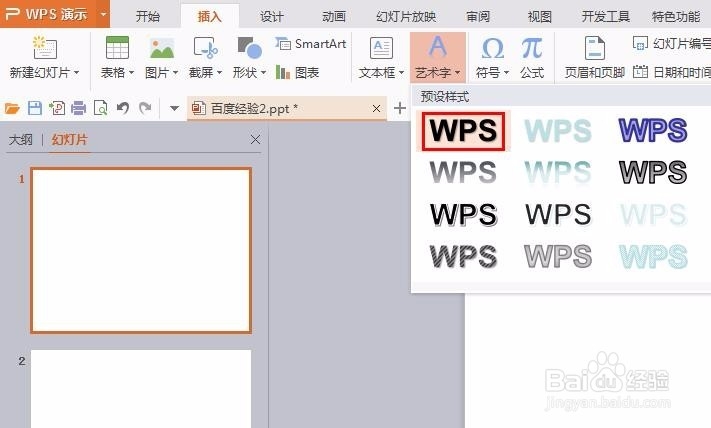Select the faint pale teal WordArt preset in third row
This screenshot has height=428, width=711.
[653, 214]
